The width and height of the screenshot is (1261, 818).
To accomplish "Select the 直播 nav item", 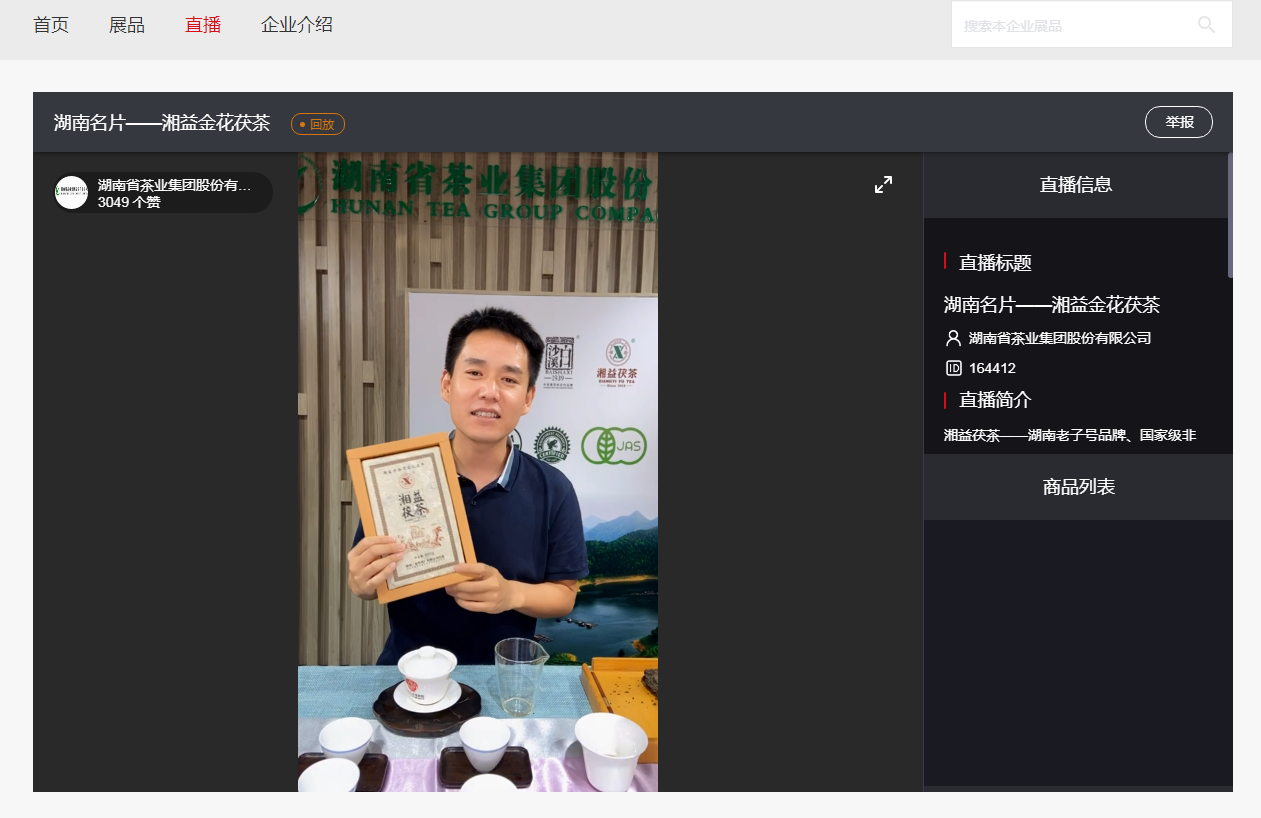I will coord(203,25).
